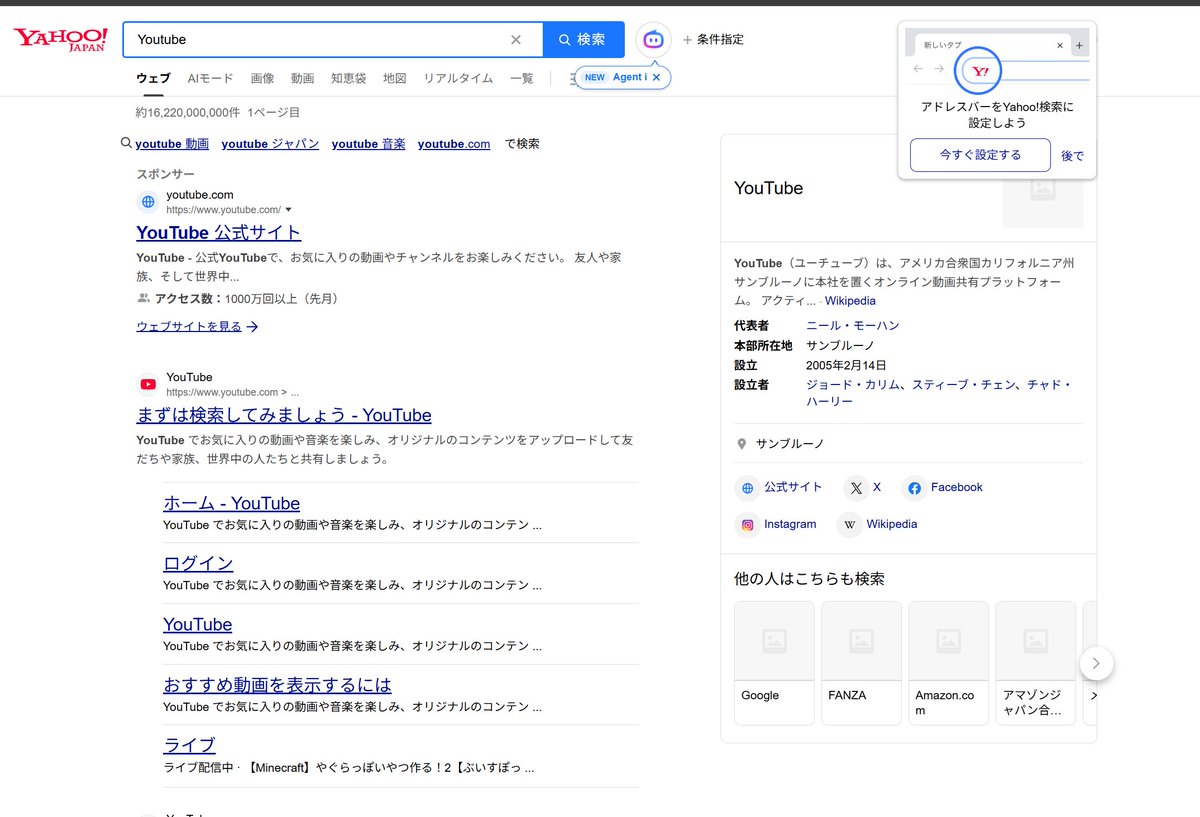Open the YouTube sublink under ログイン
This screenshot has width=1200, height=817.
(197, 624)
